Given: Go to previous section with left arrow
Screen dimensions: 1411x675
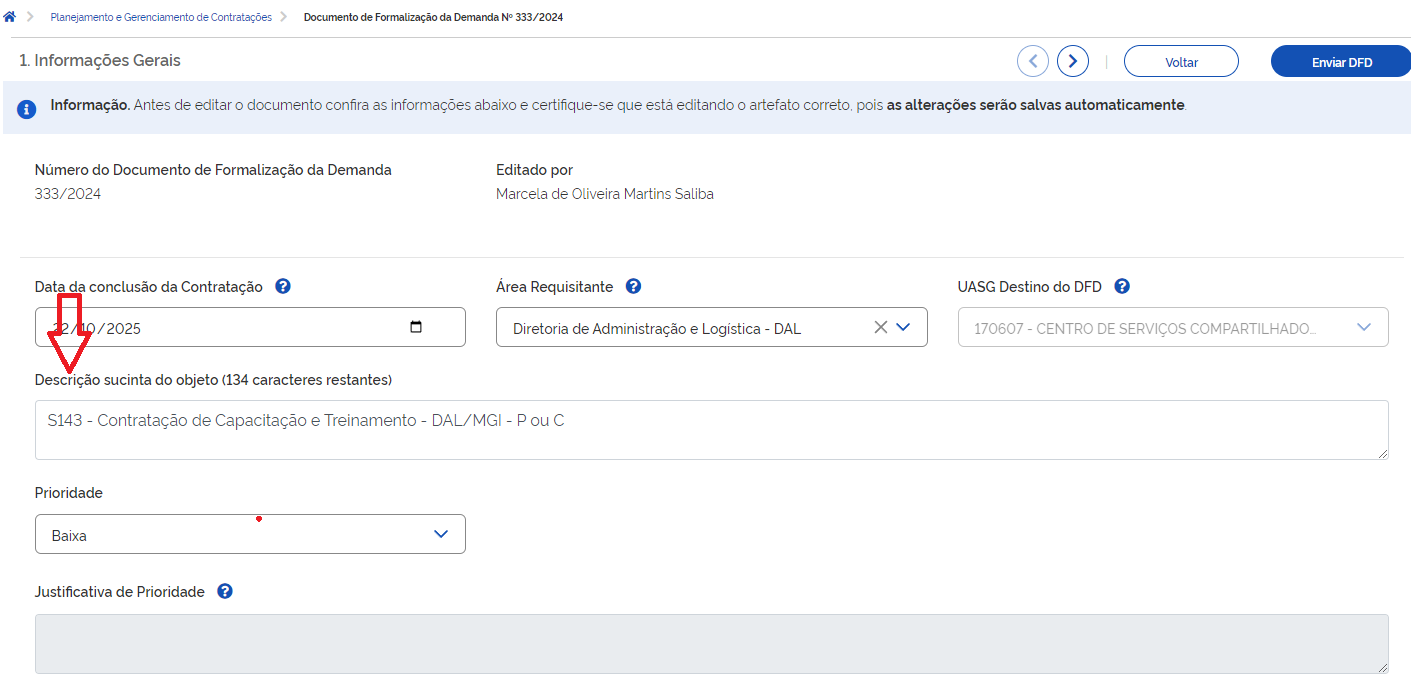Looking at the screenshot, I should [1033, 61].
